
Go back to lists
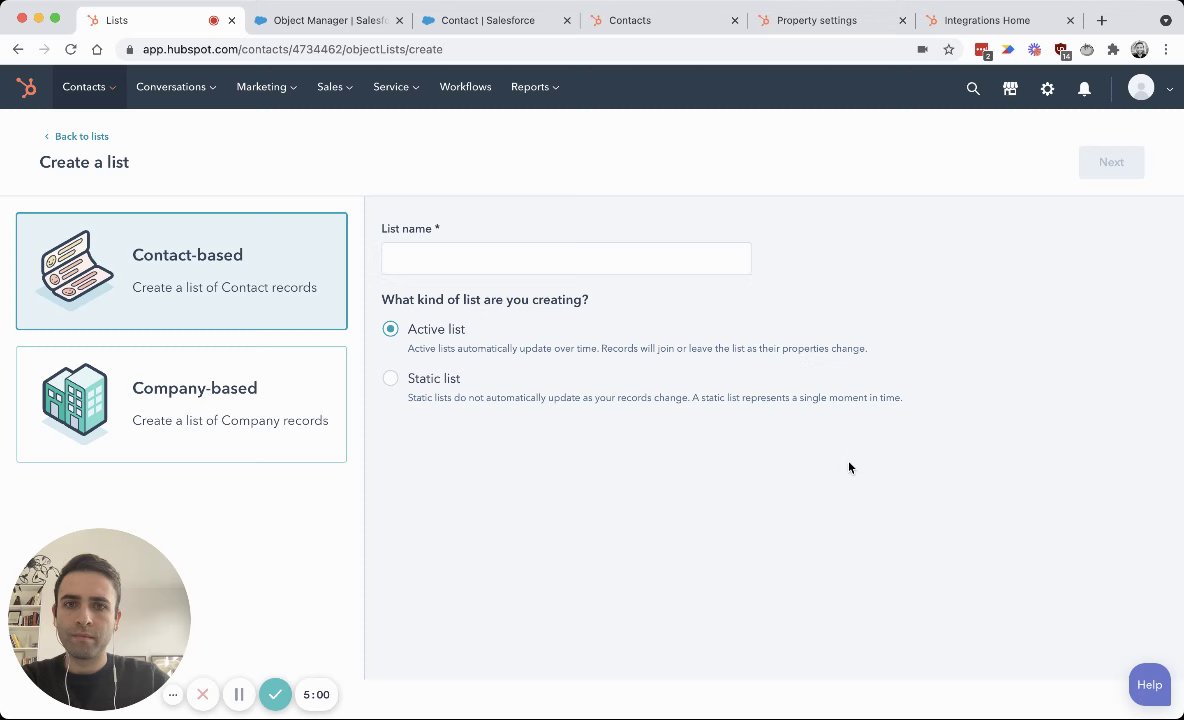81,136
